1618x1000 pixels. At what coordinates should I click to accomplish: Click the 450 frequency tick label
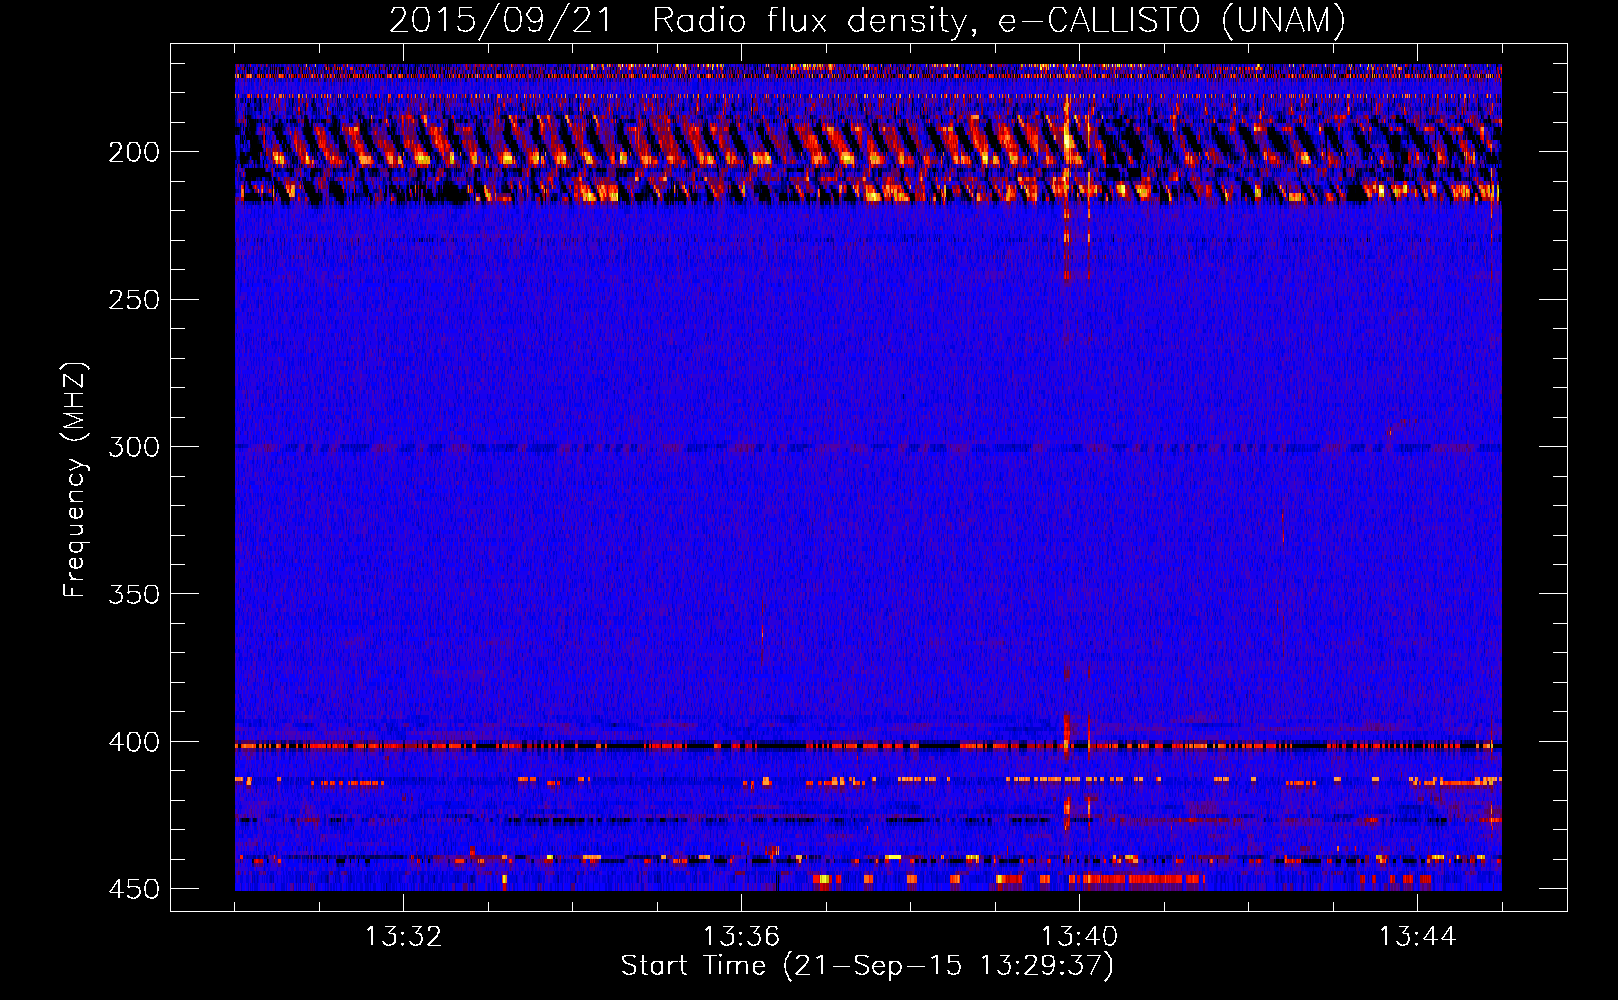(134, 889)
